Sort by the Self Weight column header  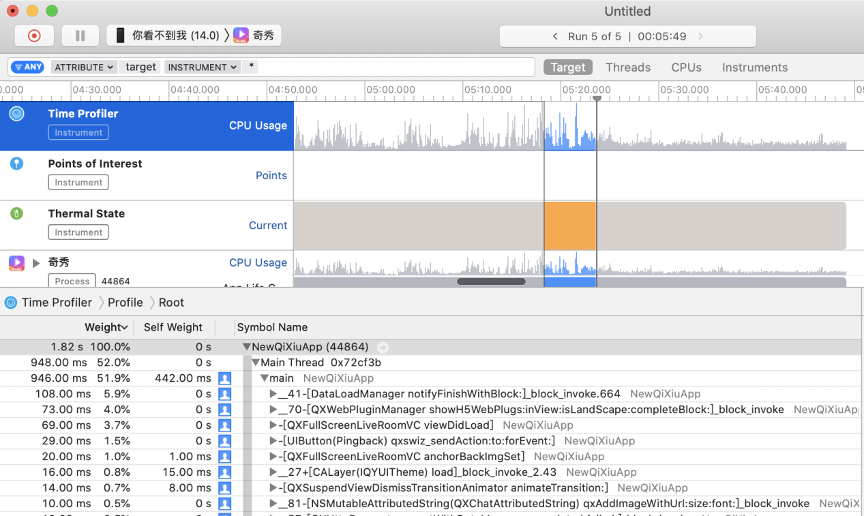point(173,327)
